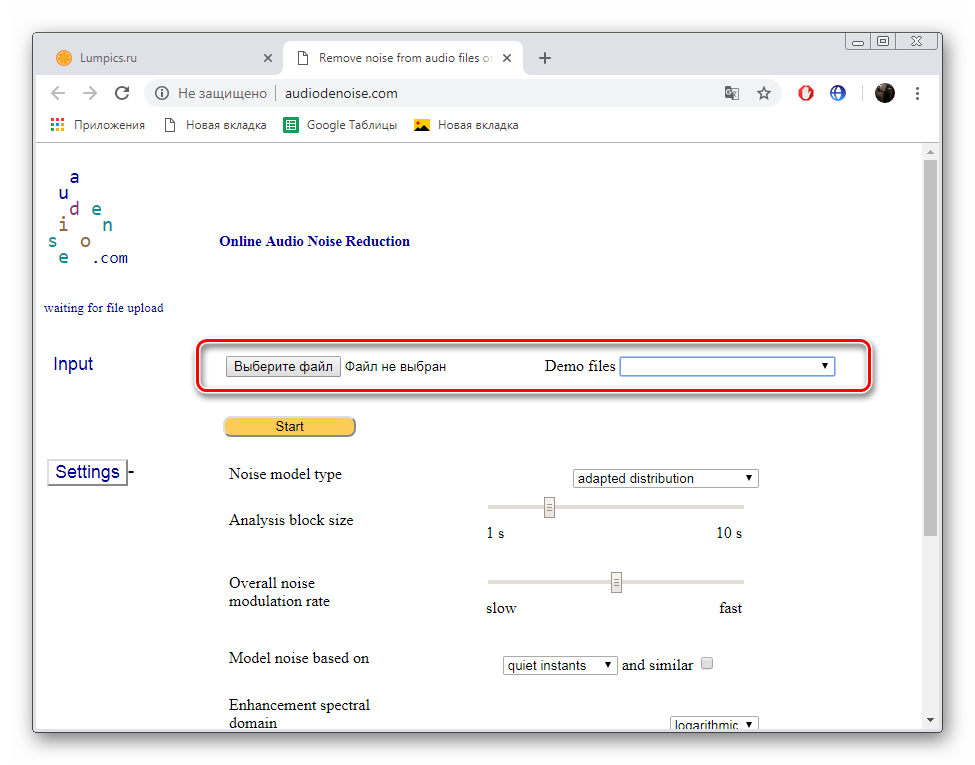975x765 pixels.
Task: Click the browser reload page icon
Action: coord(122,93)
